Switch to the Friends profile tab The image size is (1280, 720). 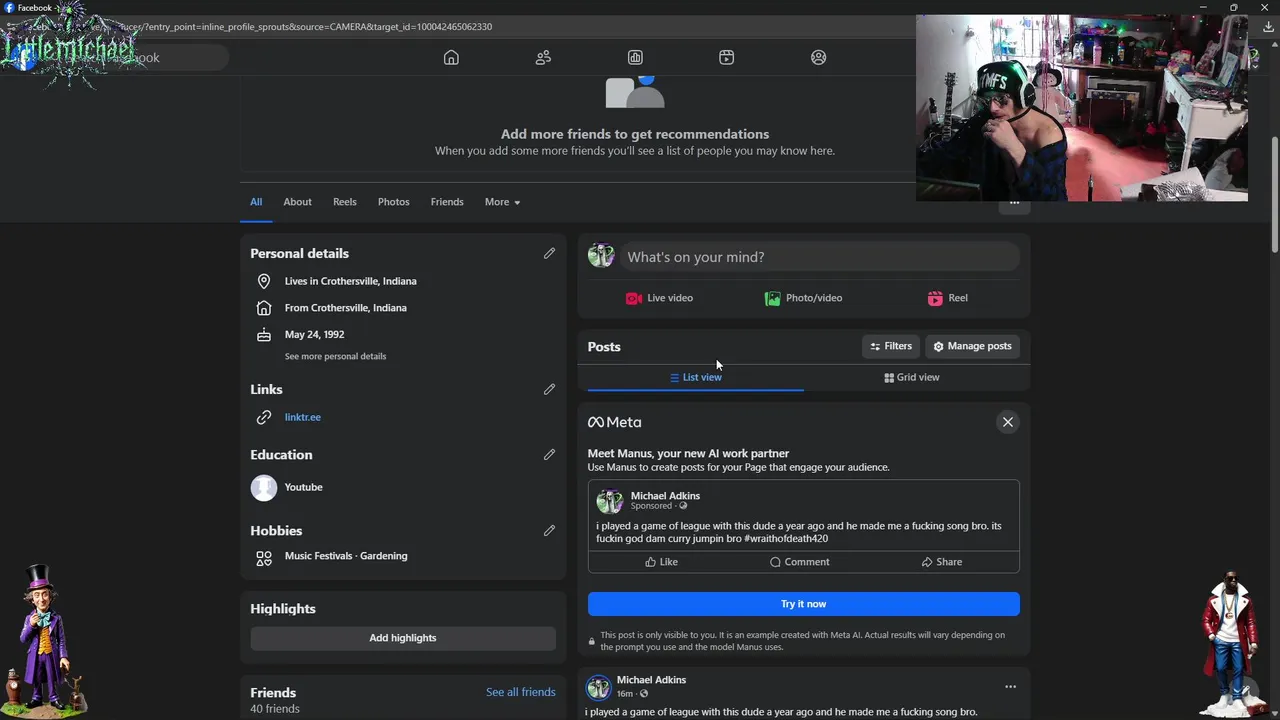[447, 202]
